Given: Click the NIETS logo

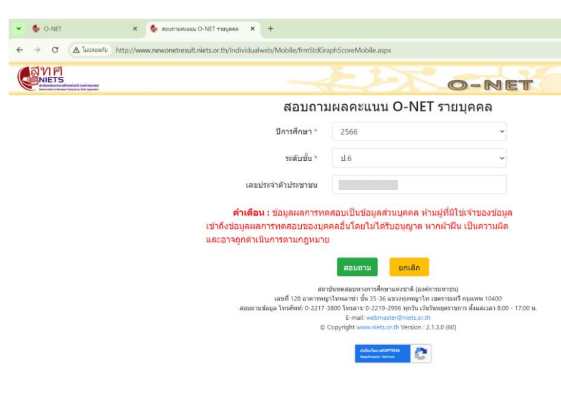Looking at the screenshot, I should click(x=58, y=78).
